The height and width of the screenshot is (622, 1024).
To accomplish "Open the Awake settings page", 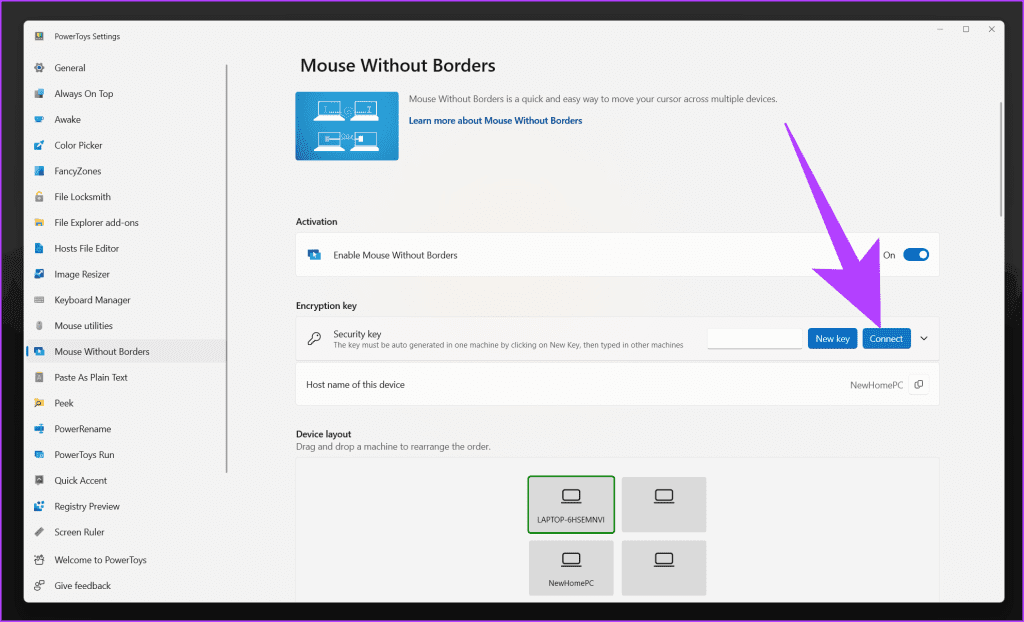I will [127, 120].
